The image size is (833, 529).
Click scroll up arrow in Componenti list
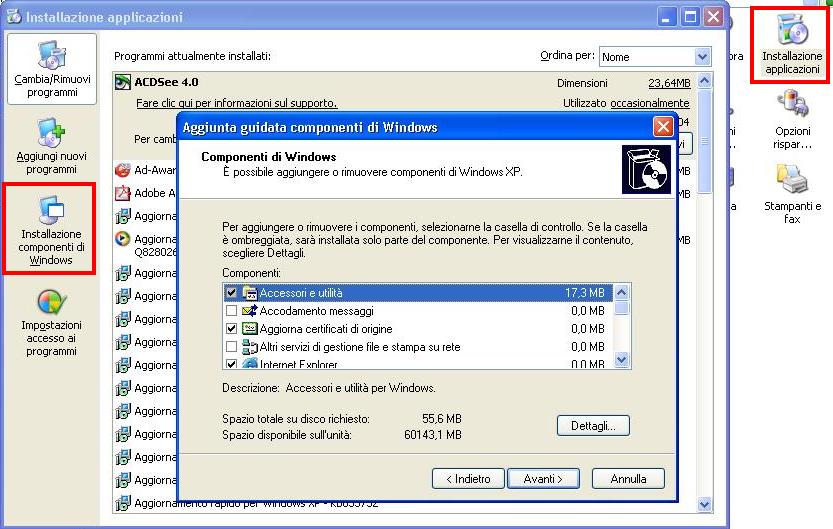621,292
